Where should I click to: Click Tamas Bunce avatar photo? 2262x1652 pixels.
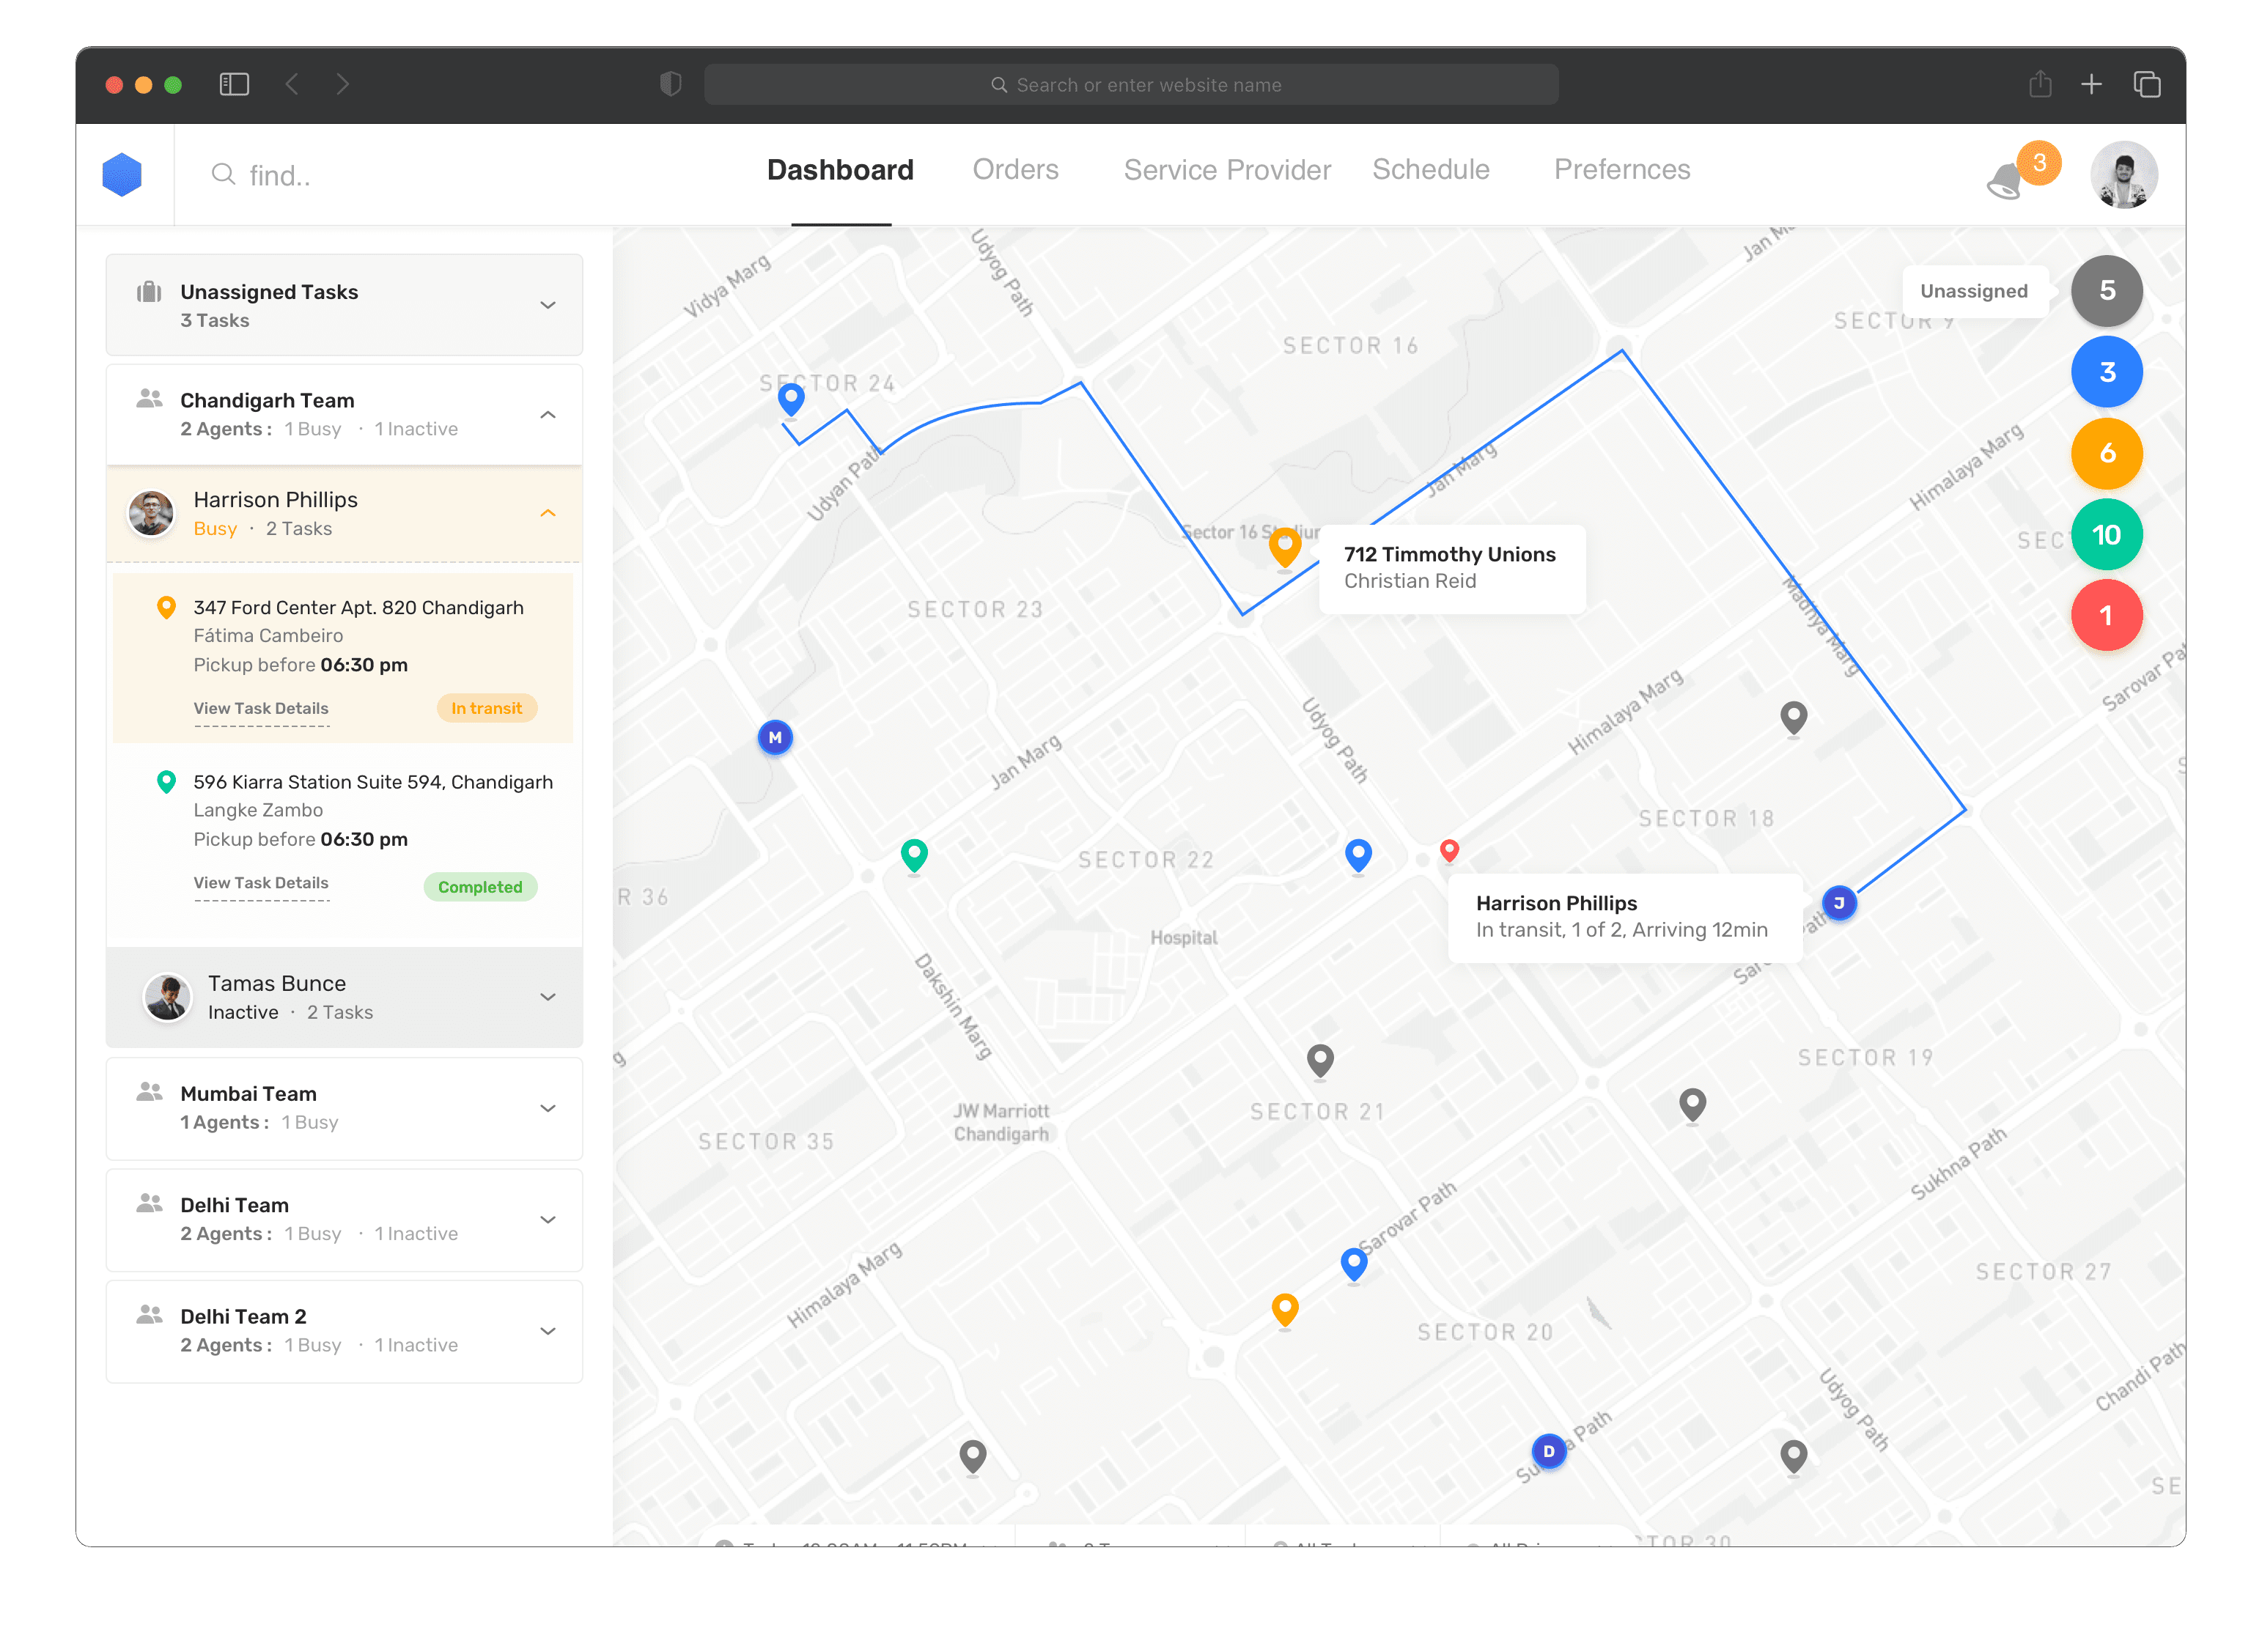167,997
